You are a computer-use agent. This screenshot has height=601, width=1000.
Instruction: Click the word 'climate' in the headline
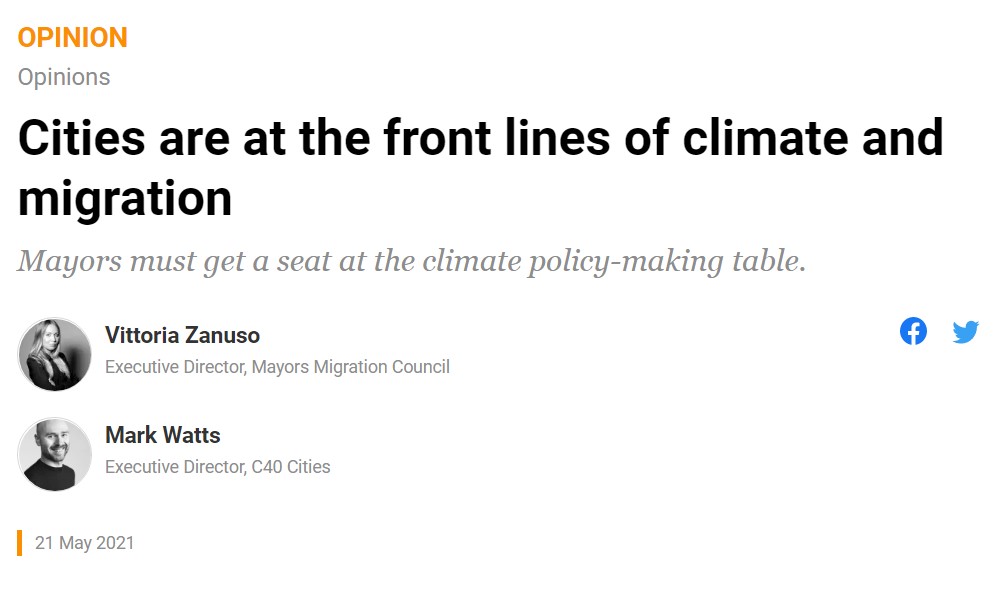[x=766, y=137]
